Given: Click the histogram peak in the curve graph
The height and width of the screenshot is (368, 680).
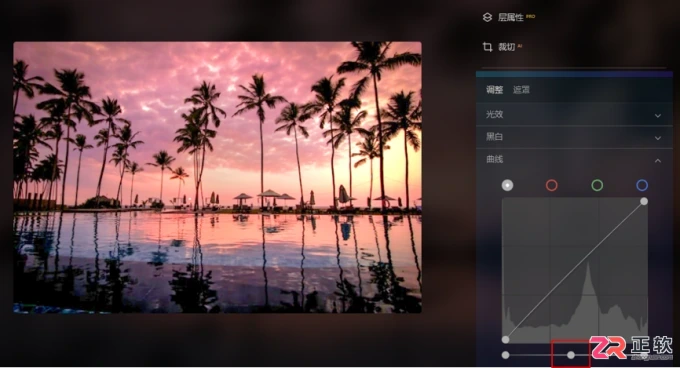Looking at the screenshot, I should 588,265.
